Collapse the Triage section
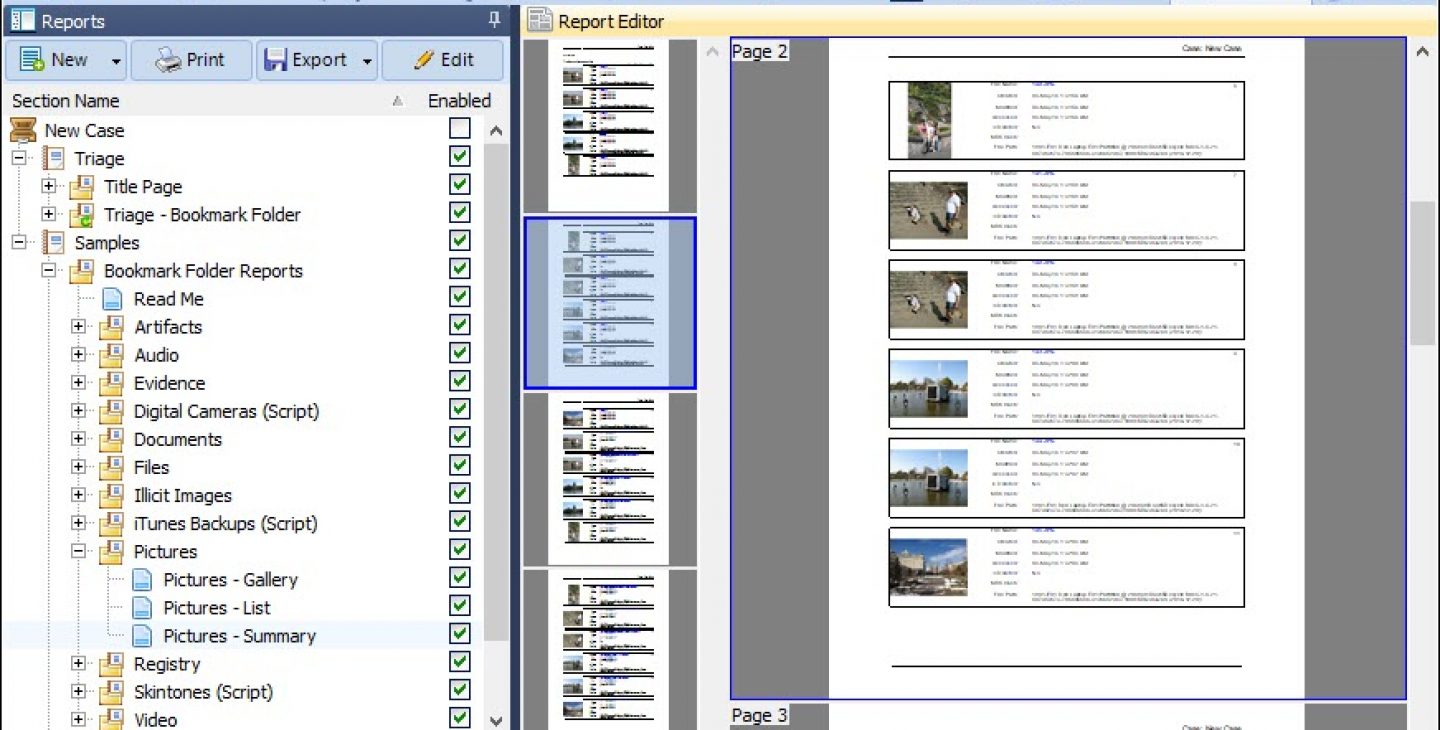This screenshot has height=730, width=1440. point(18,158)
